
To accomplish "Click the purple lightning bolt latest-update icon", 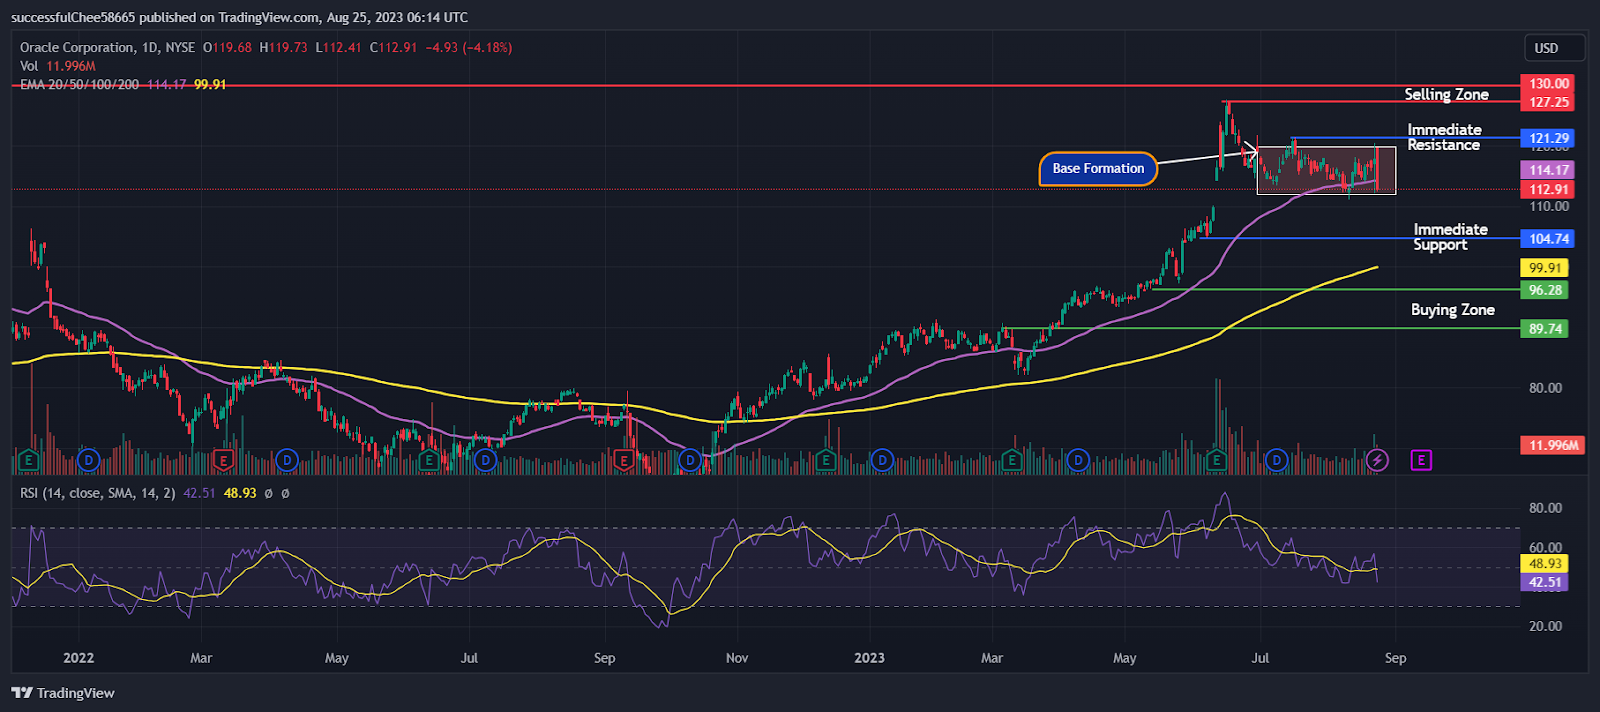I will [1377, 460].
